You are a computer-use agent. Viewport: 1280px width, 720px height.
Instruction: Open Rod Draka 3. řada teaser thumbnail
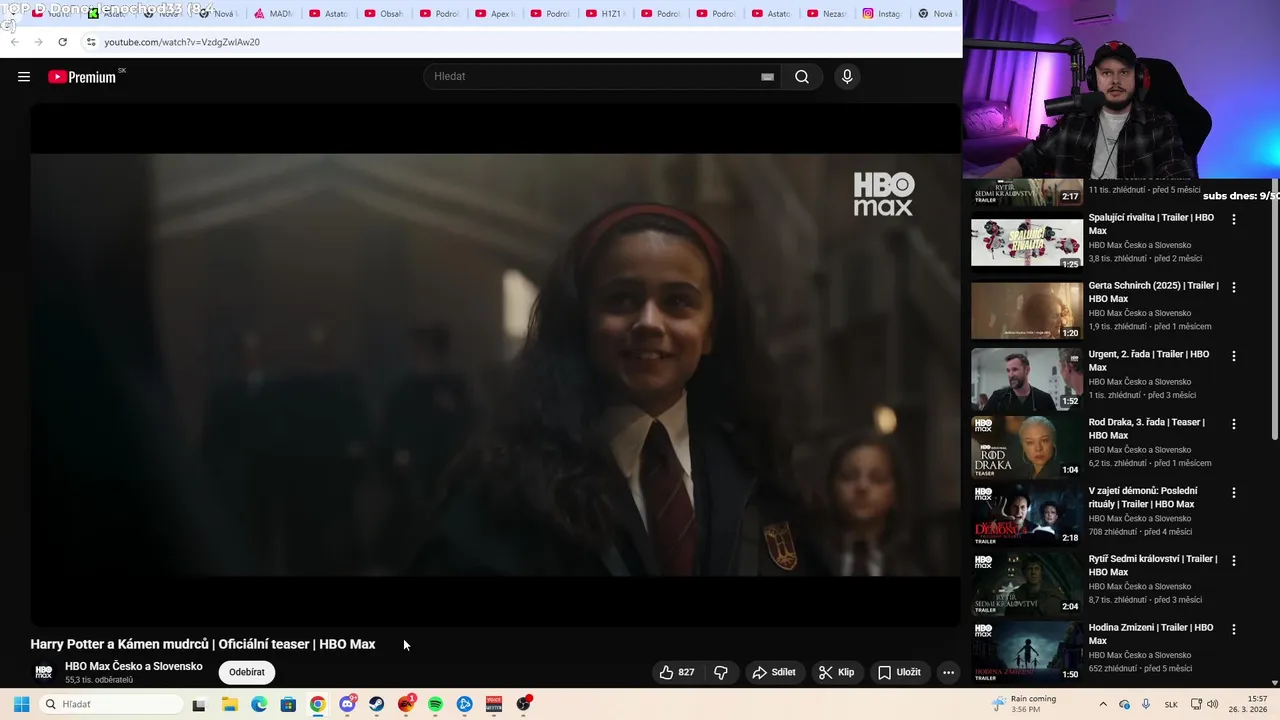click(x=1027, y=448)
